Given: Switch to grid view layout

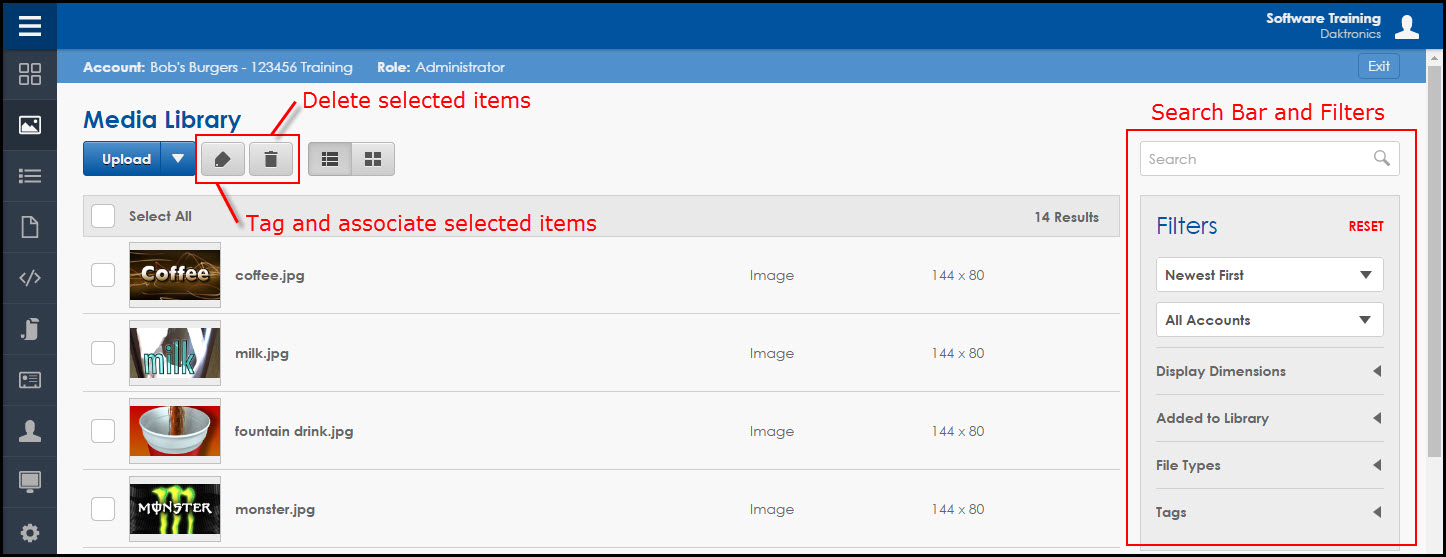Looking at the screenshot, I should click(x=373, y=159).
